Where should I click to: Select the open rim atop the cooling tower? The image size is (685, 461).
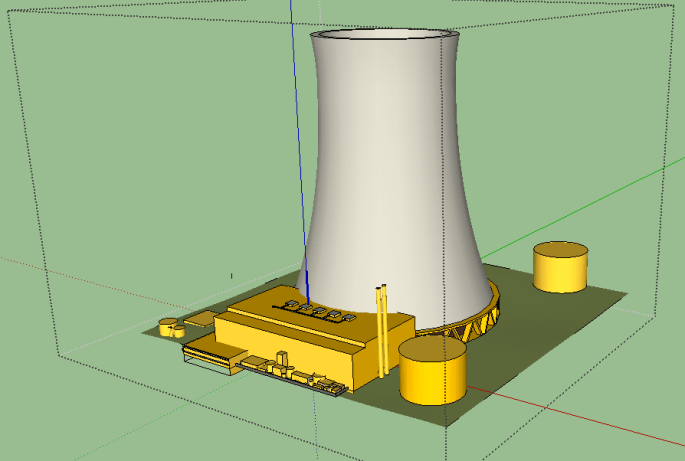pyautogui.click(x=385, y=35)
